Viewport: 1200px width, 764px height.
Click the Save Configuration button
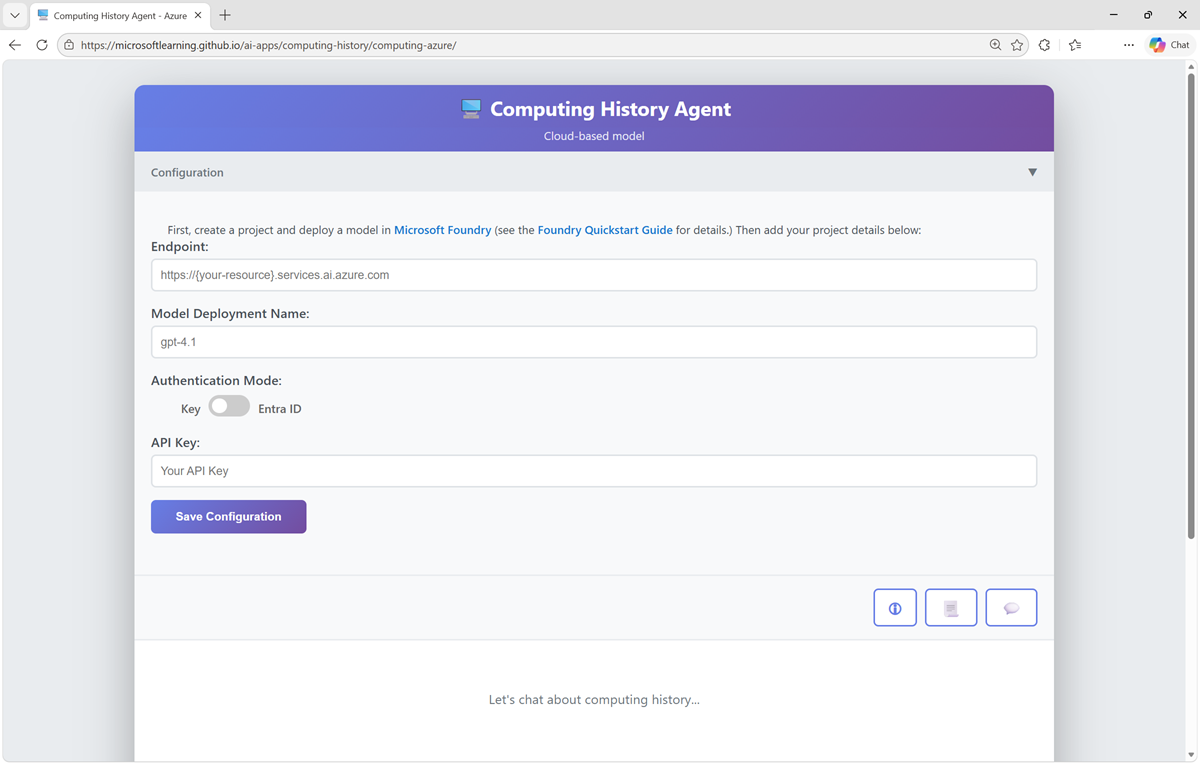pyautogui.click(x=228, y=517)
